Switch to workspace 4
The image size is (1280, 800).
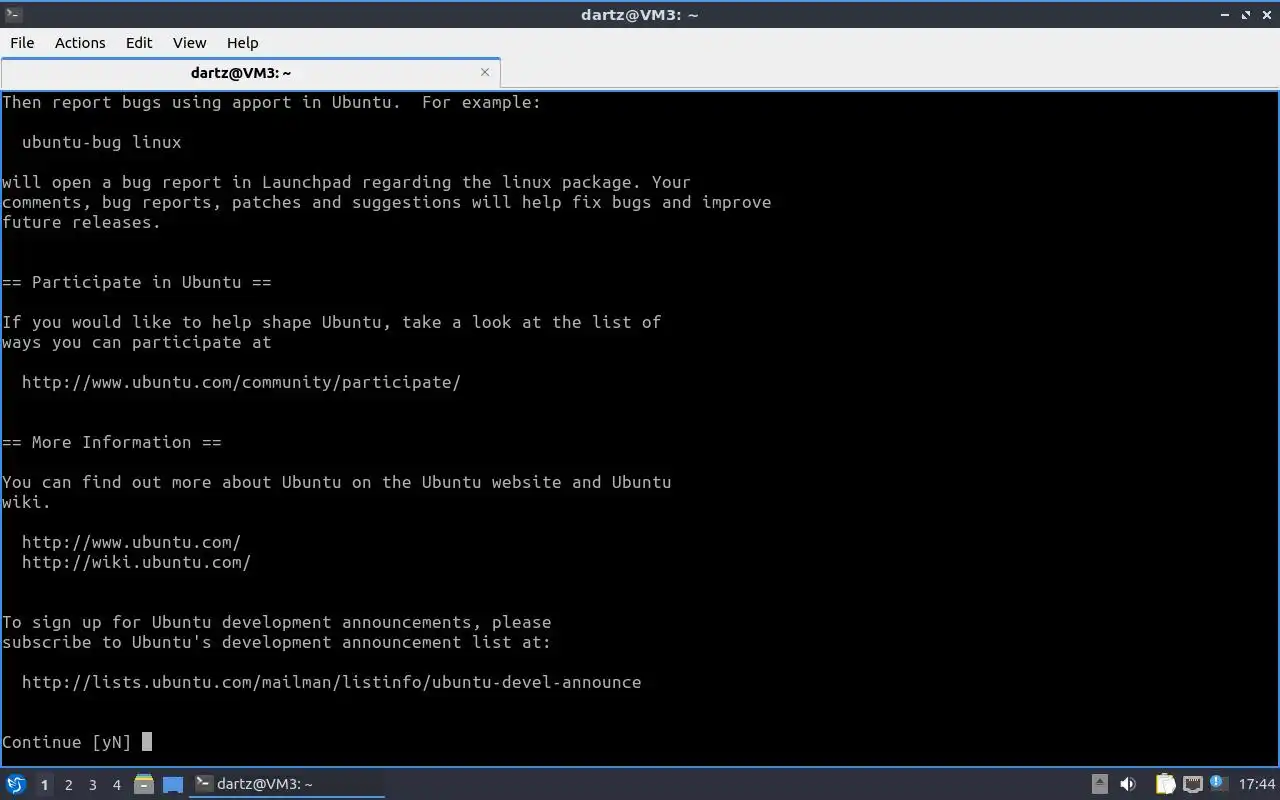pos(116,785)
